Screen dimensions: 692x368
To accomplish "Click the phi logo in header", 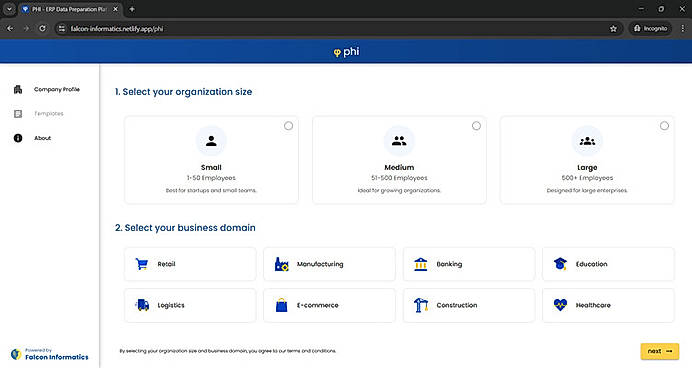I will 346,52.
